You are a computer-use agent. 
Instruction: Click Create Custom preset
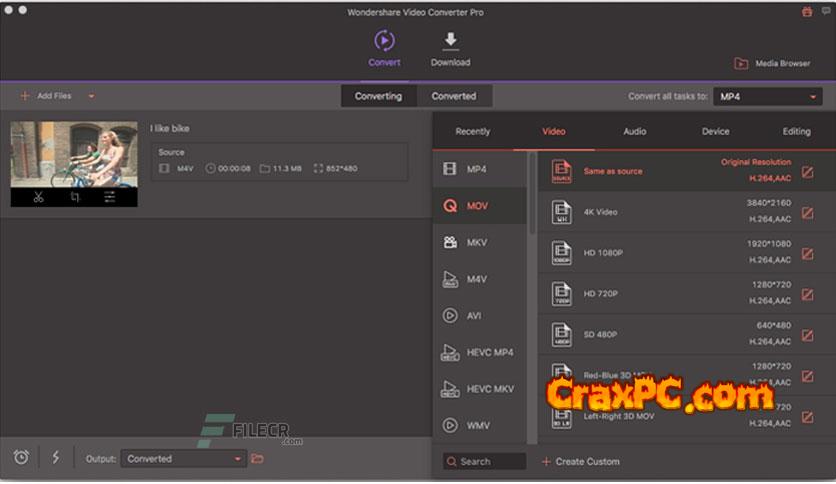click(581, 462)
